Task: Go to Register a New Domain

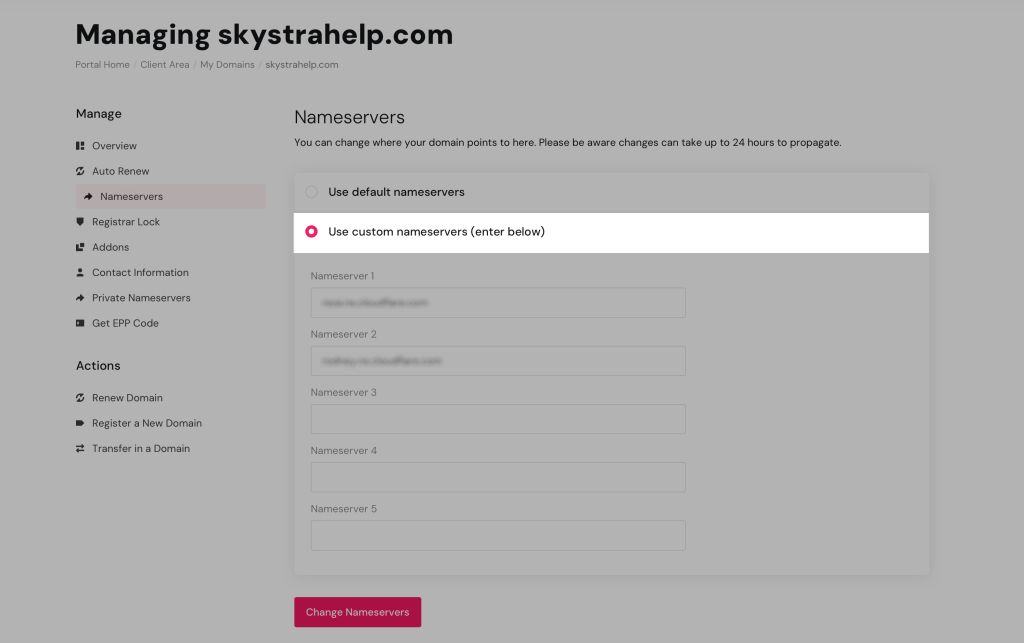Action: point(146,423)
